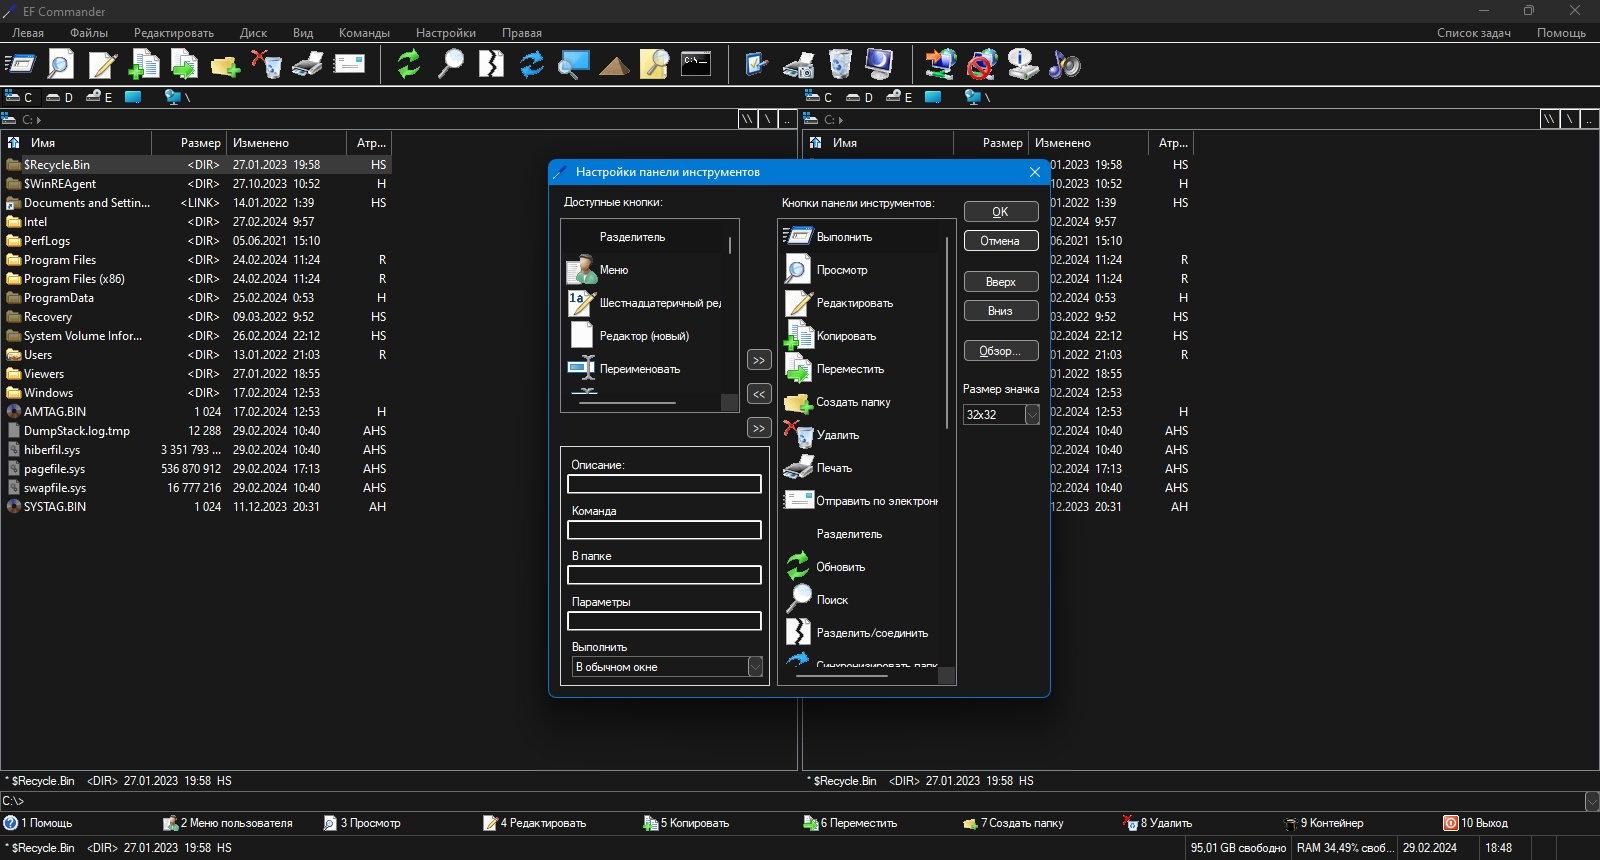The image size is (1600, 860).
Task: Click the Обзор... browse button
Action: click(1001, 351)
